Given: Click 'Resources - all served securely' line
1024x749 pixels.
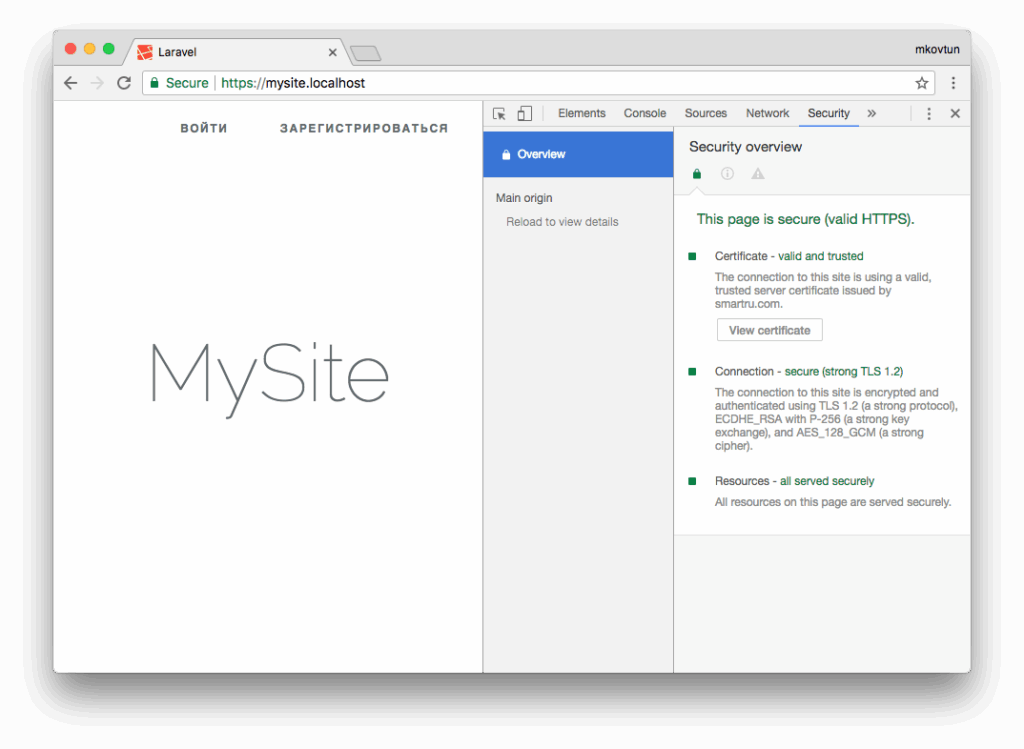Looking at the screenshot, I should (x=794, y=481).
